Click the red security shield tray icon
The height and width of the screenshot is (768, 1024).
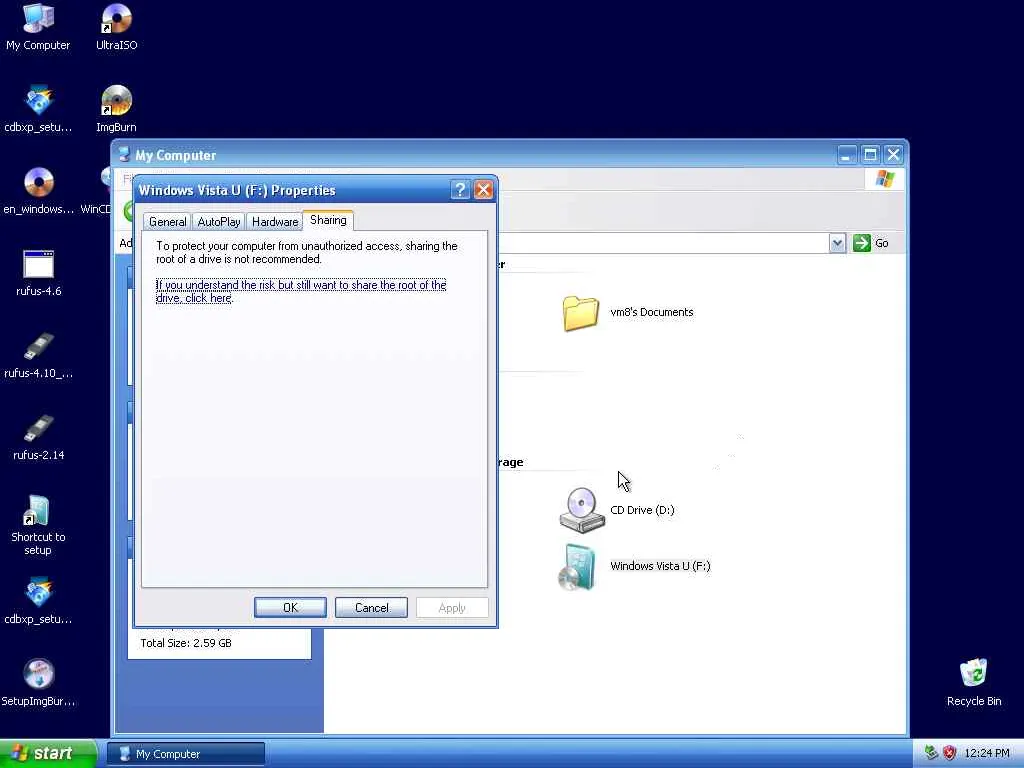tap(950, 753)
